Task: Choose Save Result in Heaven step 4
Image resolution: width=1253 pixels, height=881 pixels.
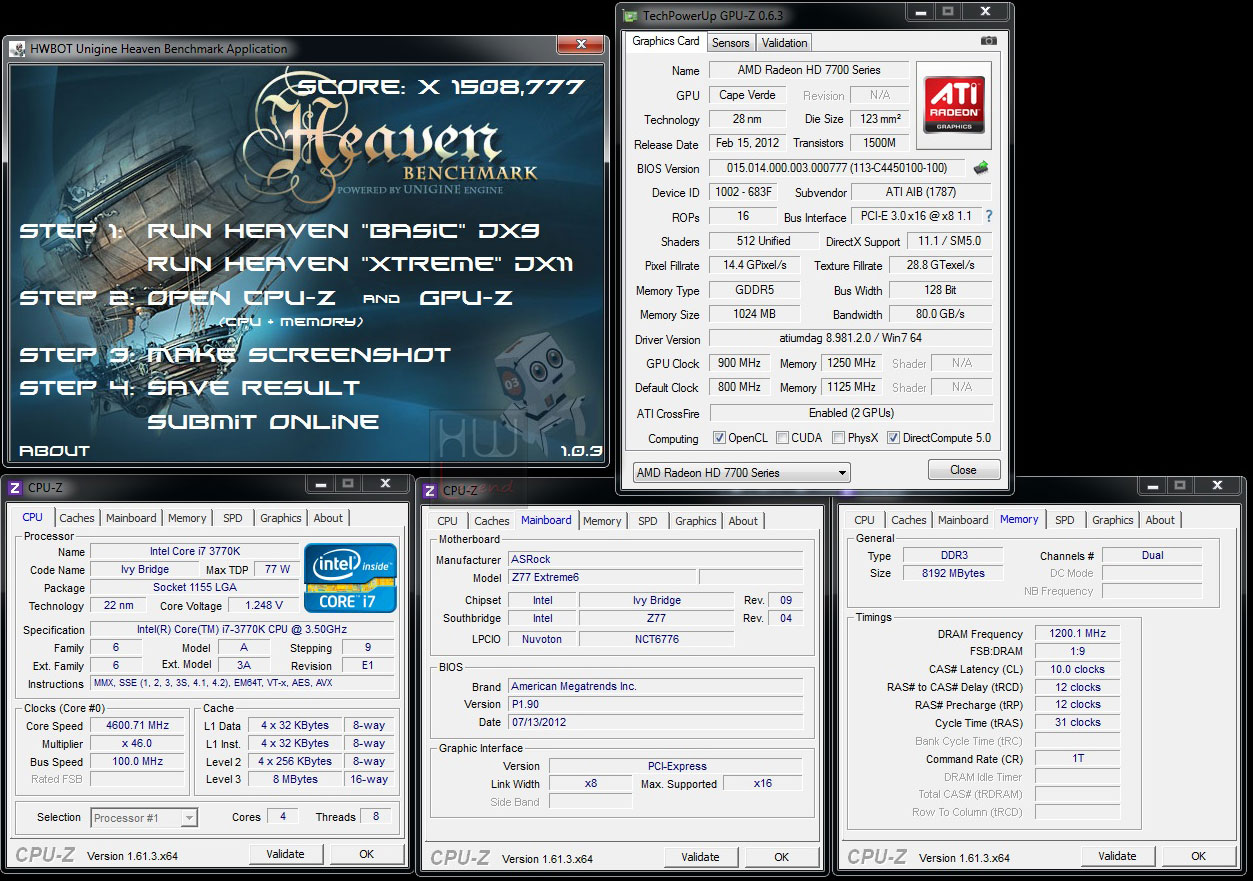Action: 253,388
